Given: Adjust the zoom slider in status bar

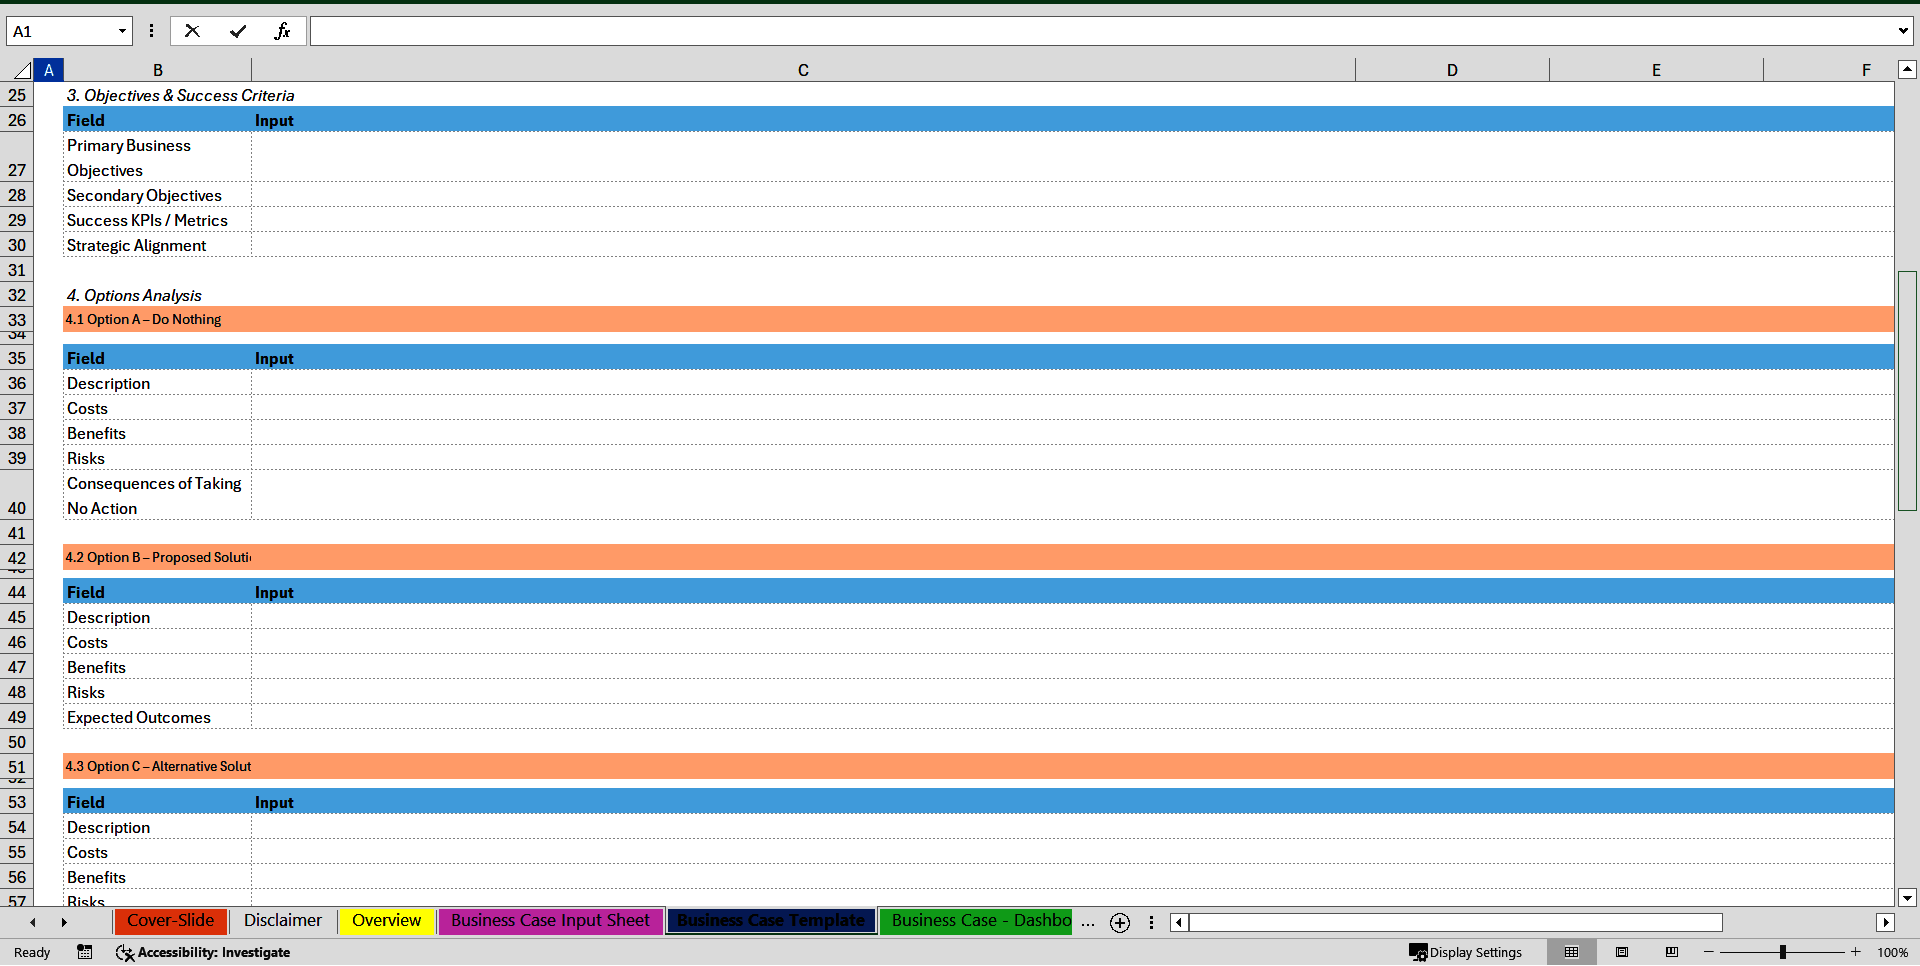Looking at the screenshot, I should 1783,952.
